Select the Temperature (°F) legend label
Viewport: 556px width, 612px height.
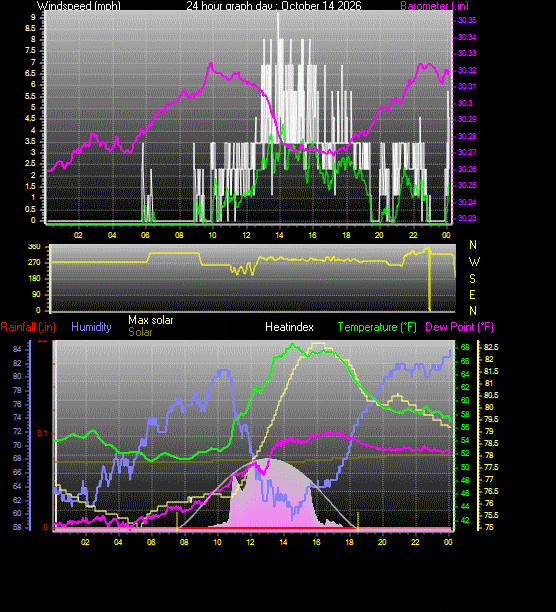click(377, 327)
